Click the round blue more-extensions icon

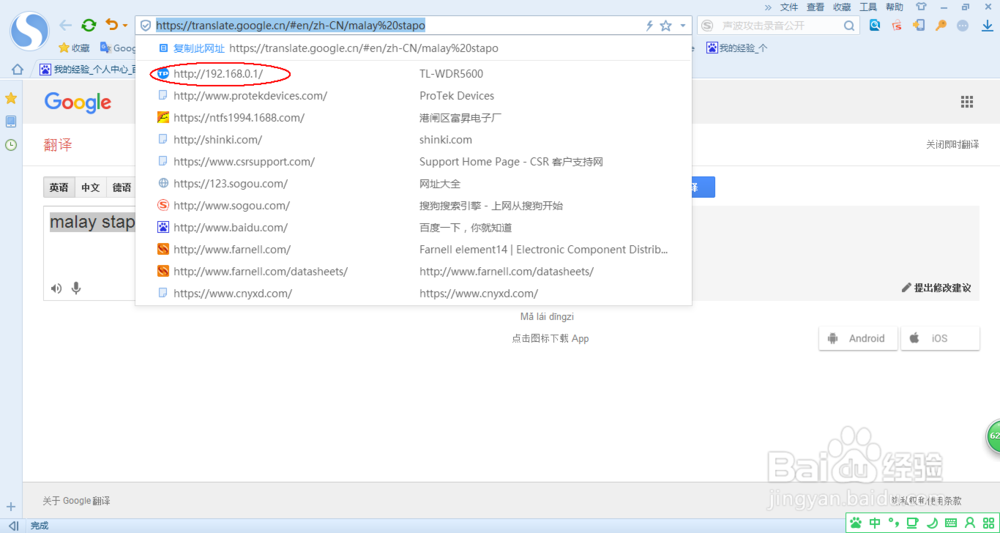point(963,26)
